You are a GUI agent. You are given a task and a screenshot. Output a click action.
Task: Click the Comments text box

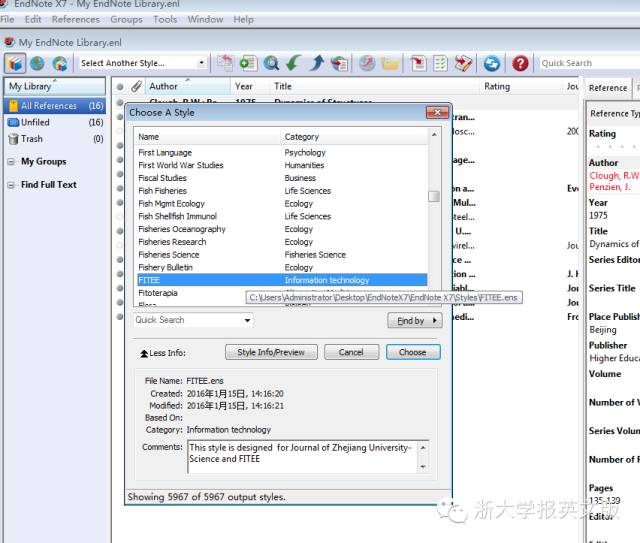point(303,456)
